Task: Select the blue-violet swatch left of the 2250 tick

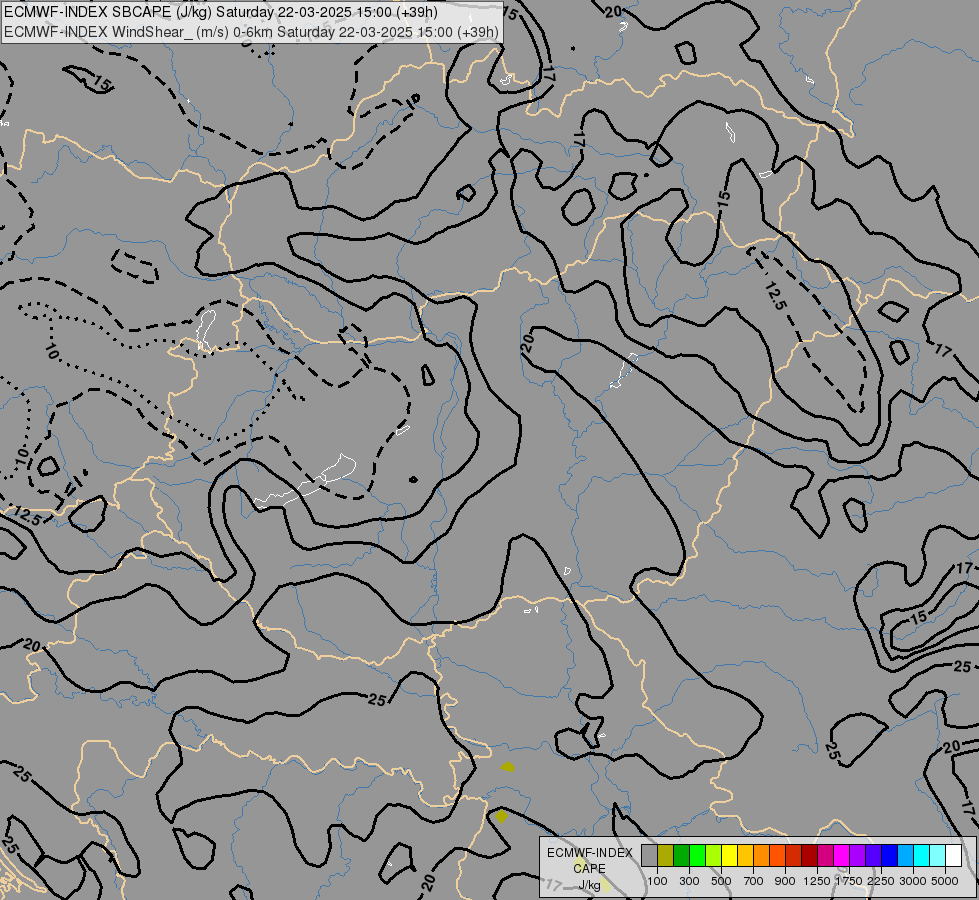Action: pyautogui.click(x=873, y=855)
